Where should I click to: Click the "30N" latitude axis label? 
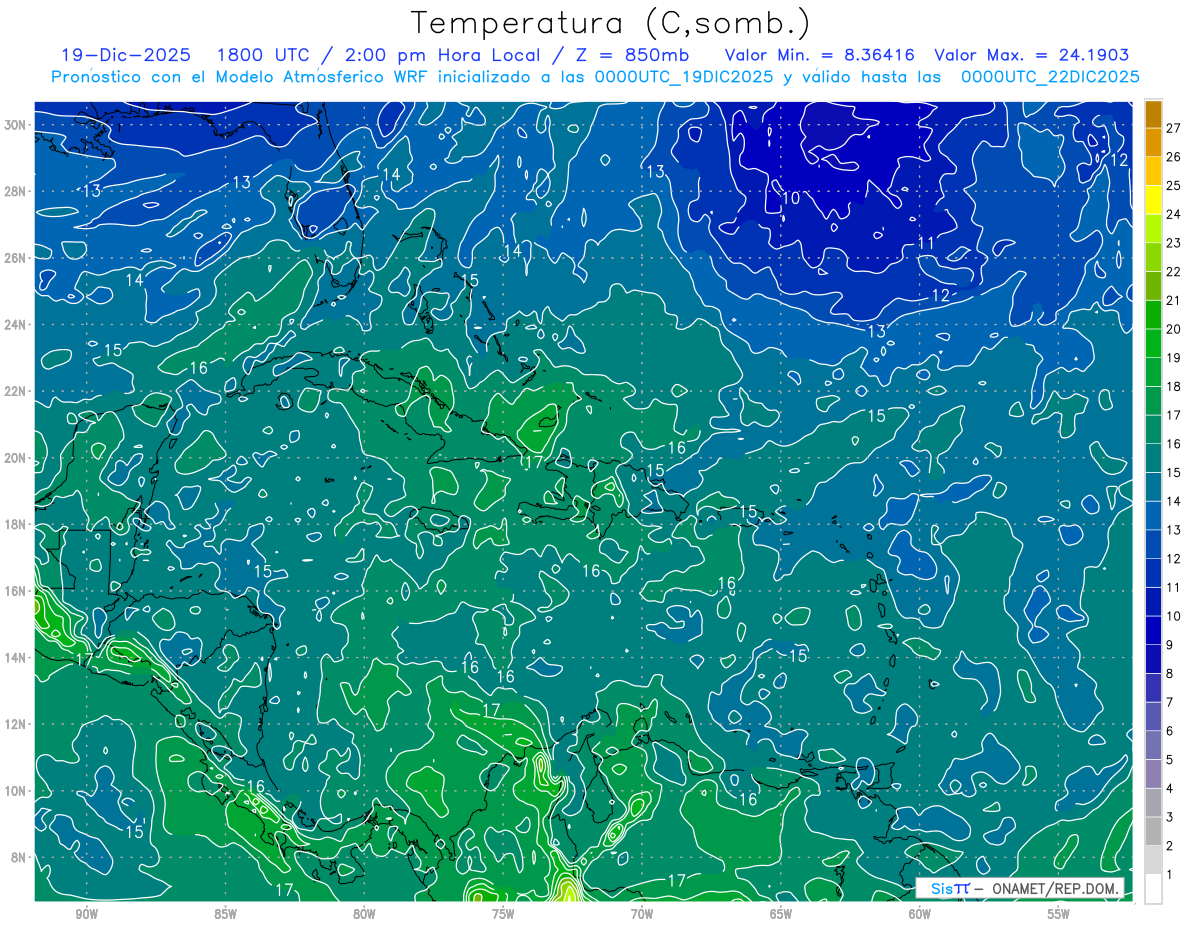point(15,124)
